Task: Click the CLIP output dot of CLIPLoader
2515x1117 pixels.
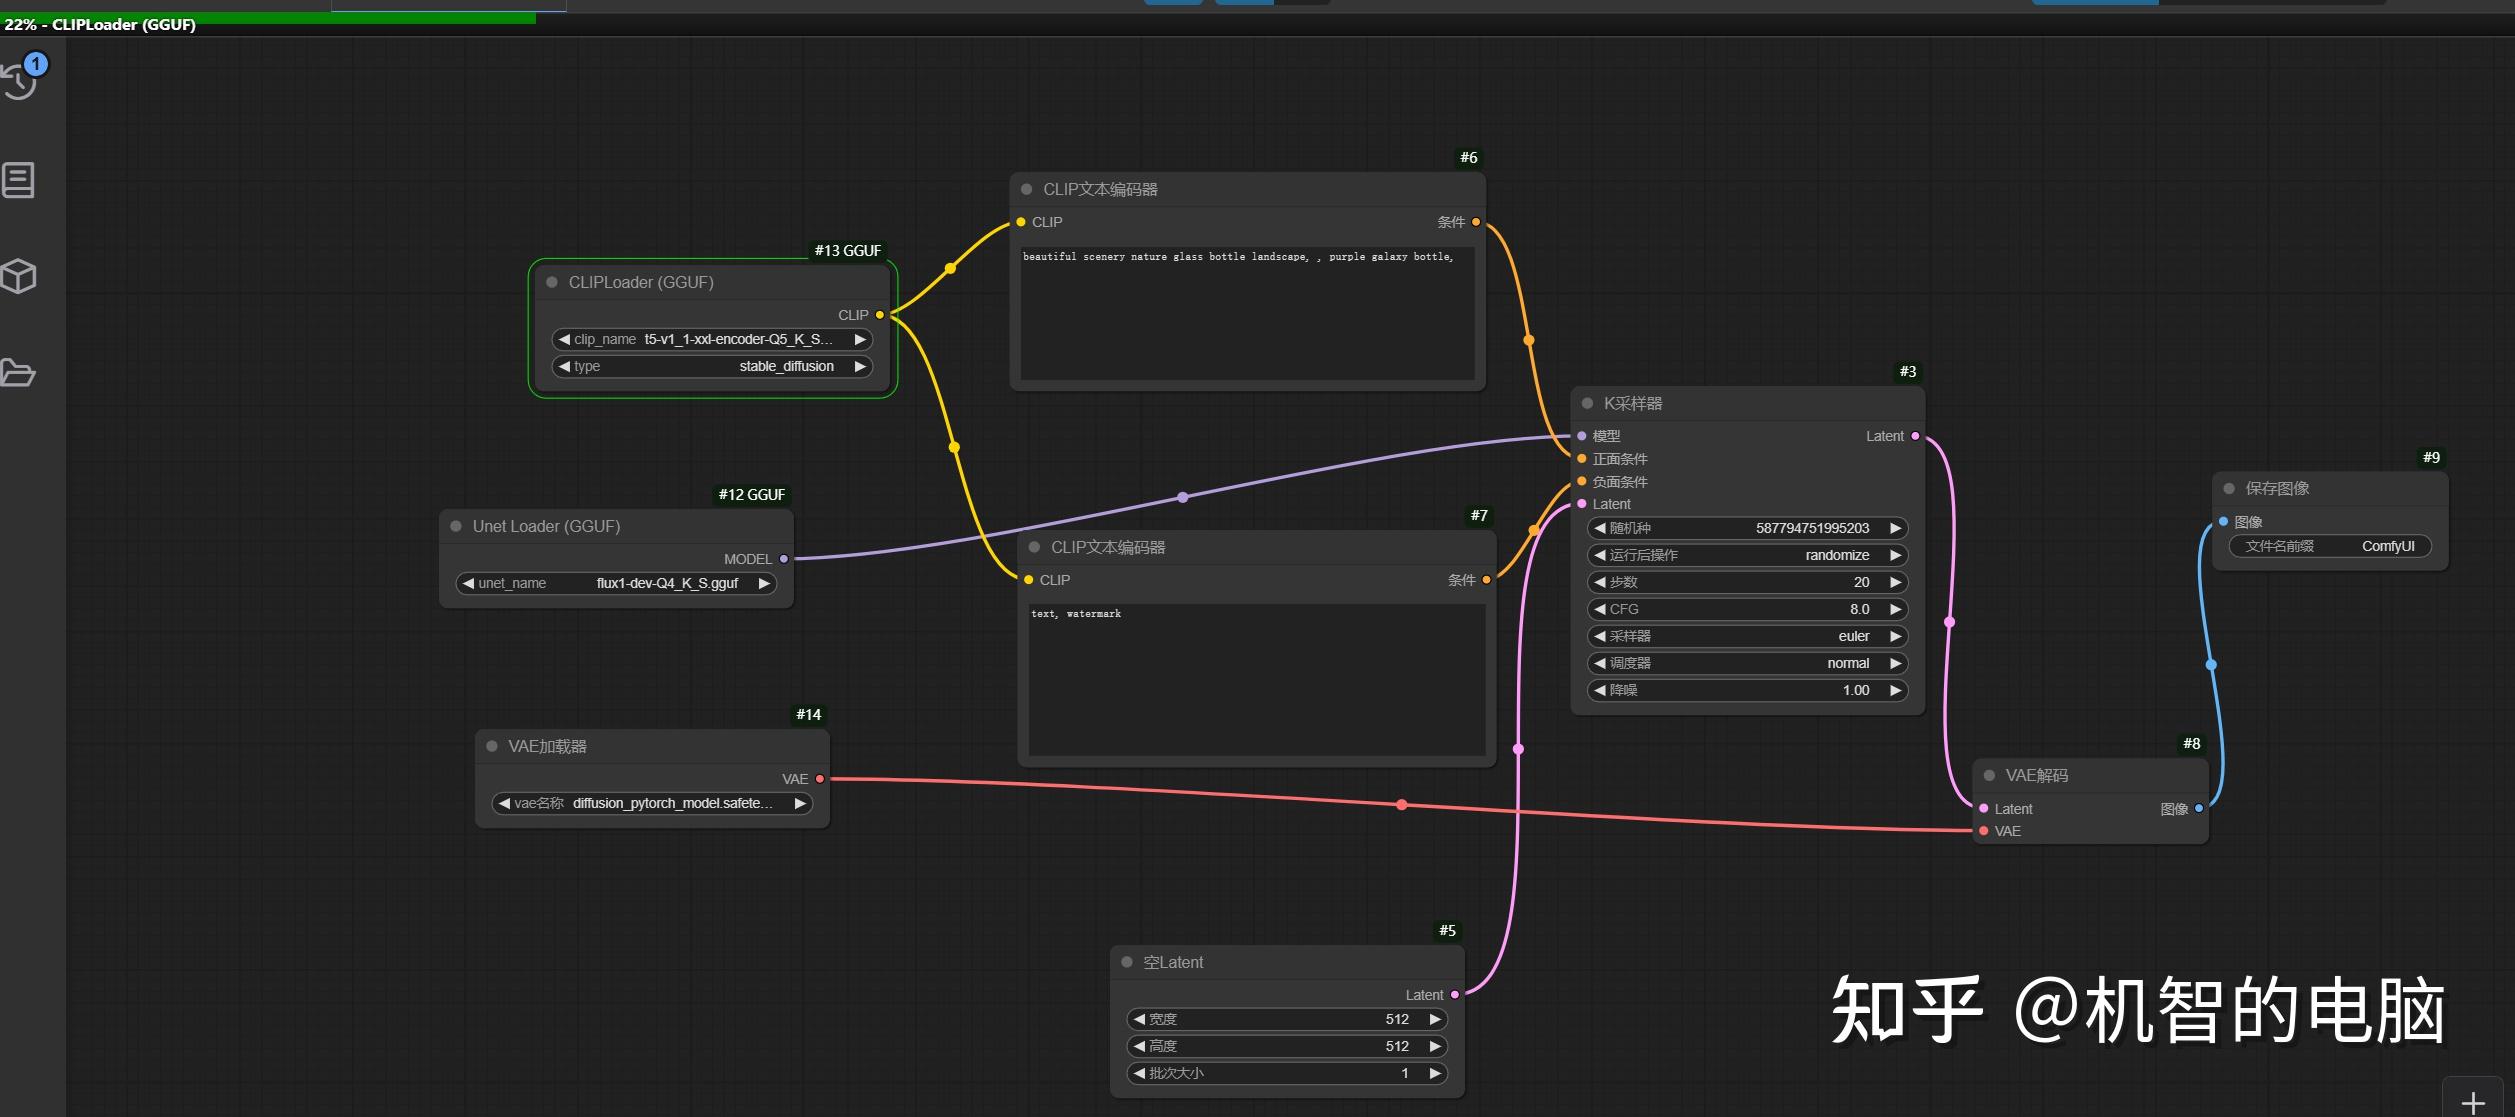Action: pyautogui.click(x=880, y=315)
